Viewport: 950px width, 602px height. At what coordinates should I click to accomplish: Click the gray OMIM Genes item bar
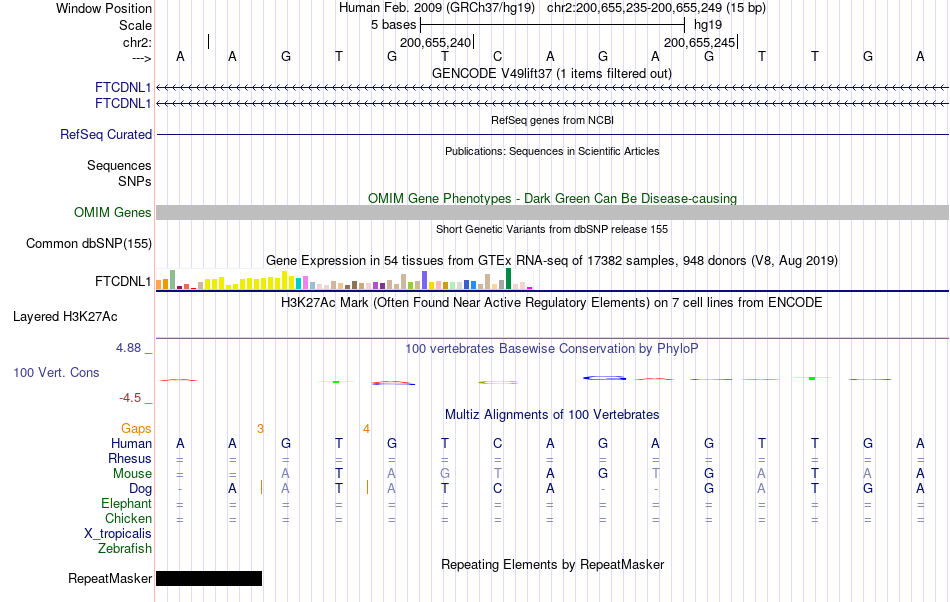coord(552,213)
